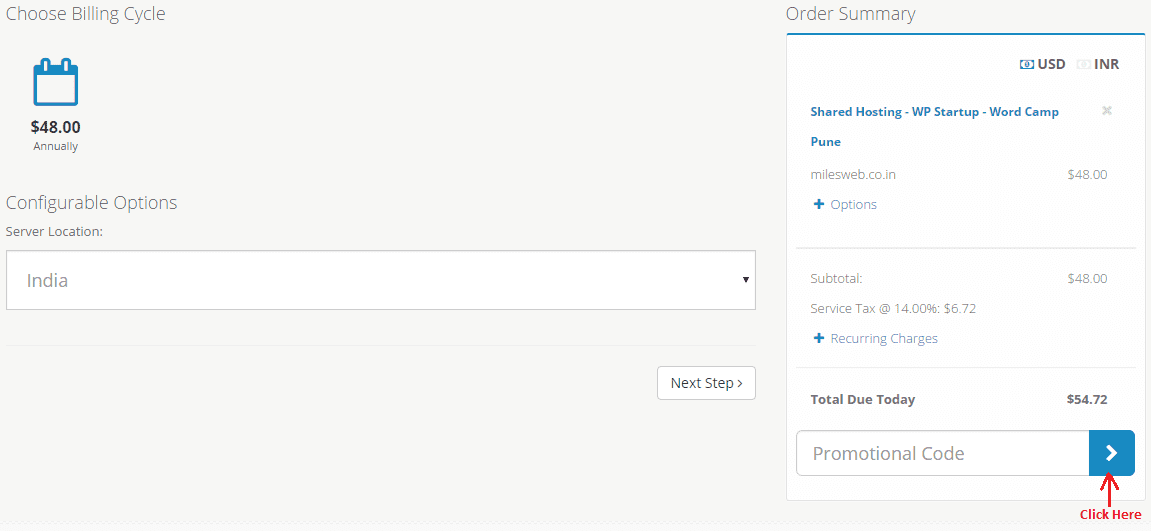Click the $54.72 Total Due amount
The image size is (1151, 531).
tap(1087, 400)
